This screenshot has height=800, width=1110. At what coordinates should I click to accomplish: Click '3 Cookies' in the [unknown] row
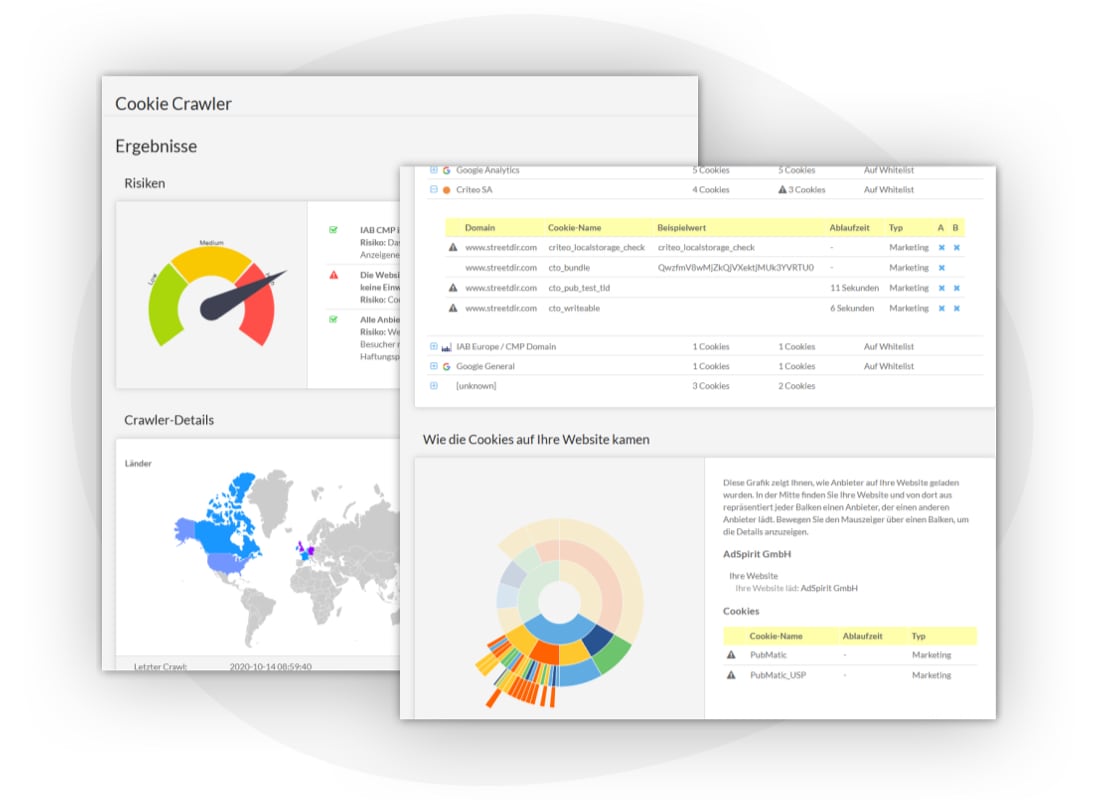click(711, 386)
